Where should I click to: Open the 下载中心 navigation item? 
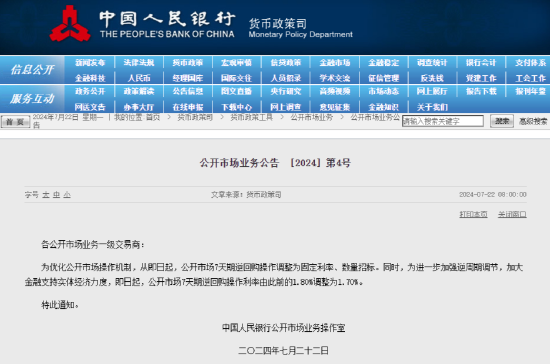[x=236, y=107]
